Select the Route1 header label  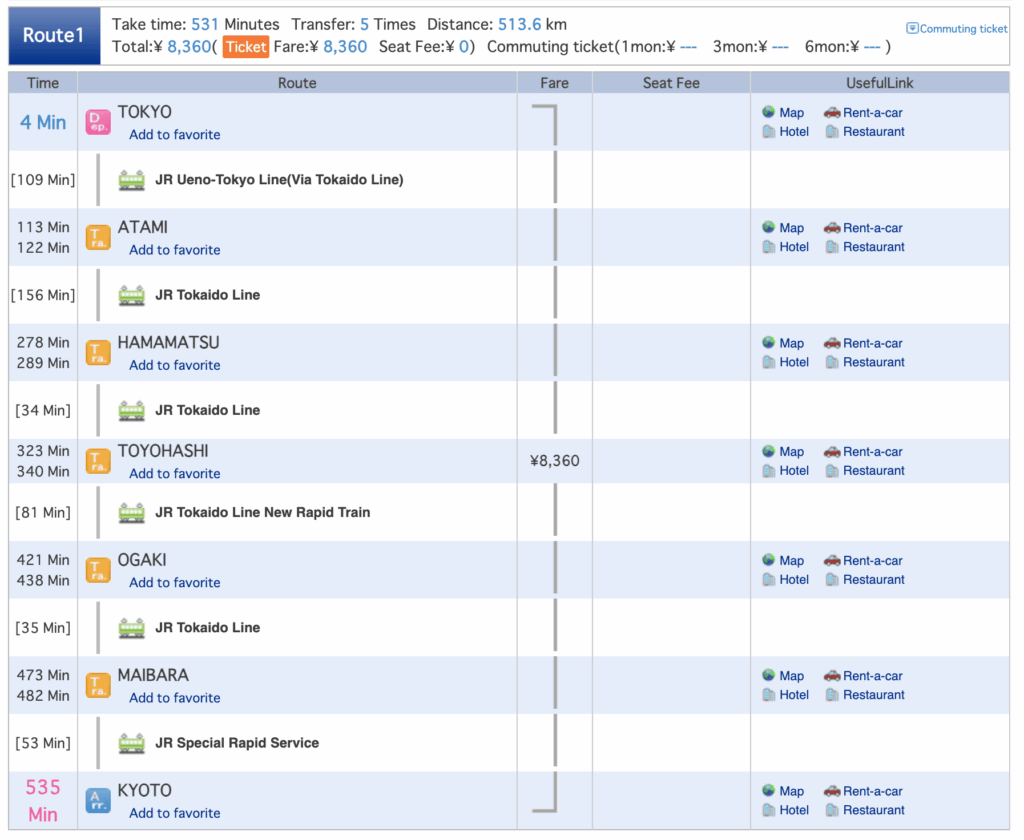(54, 35)
